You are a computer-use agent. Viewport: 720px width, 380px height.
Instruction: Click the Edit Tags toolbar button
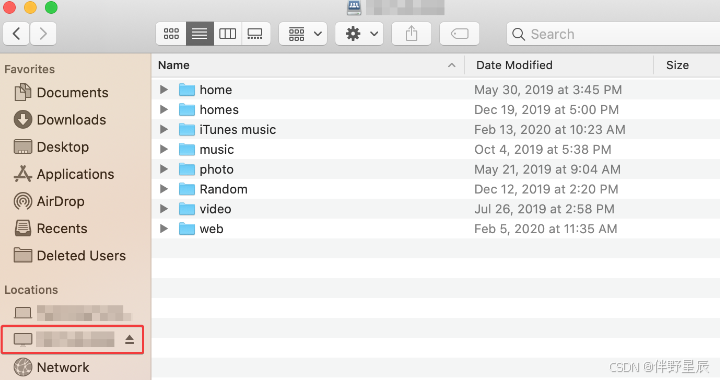[x=459, y=34]
